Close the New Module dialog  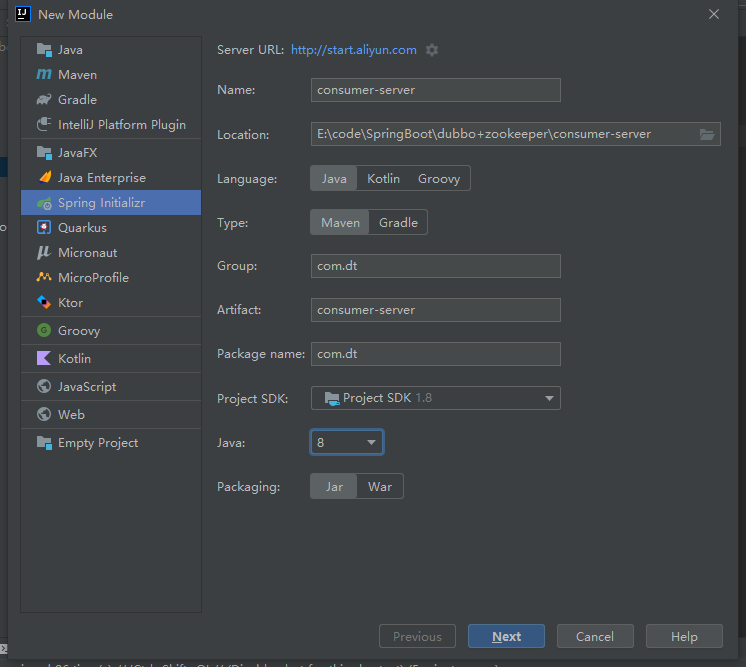(714, 14)
